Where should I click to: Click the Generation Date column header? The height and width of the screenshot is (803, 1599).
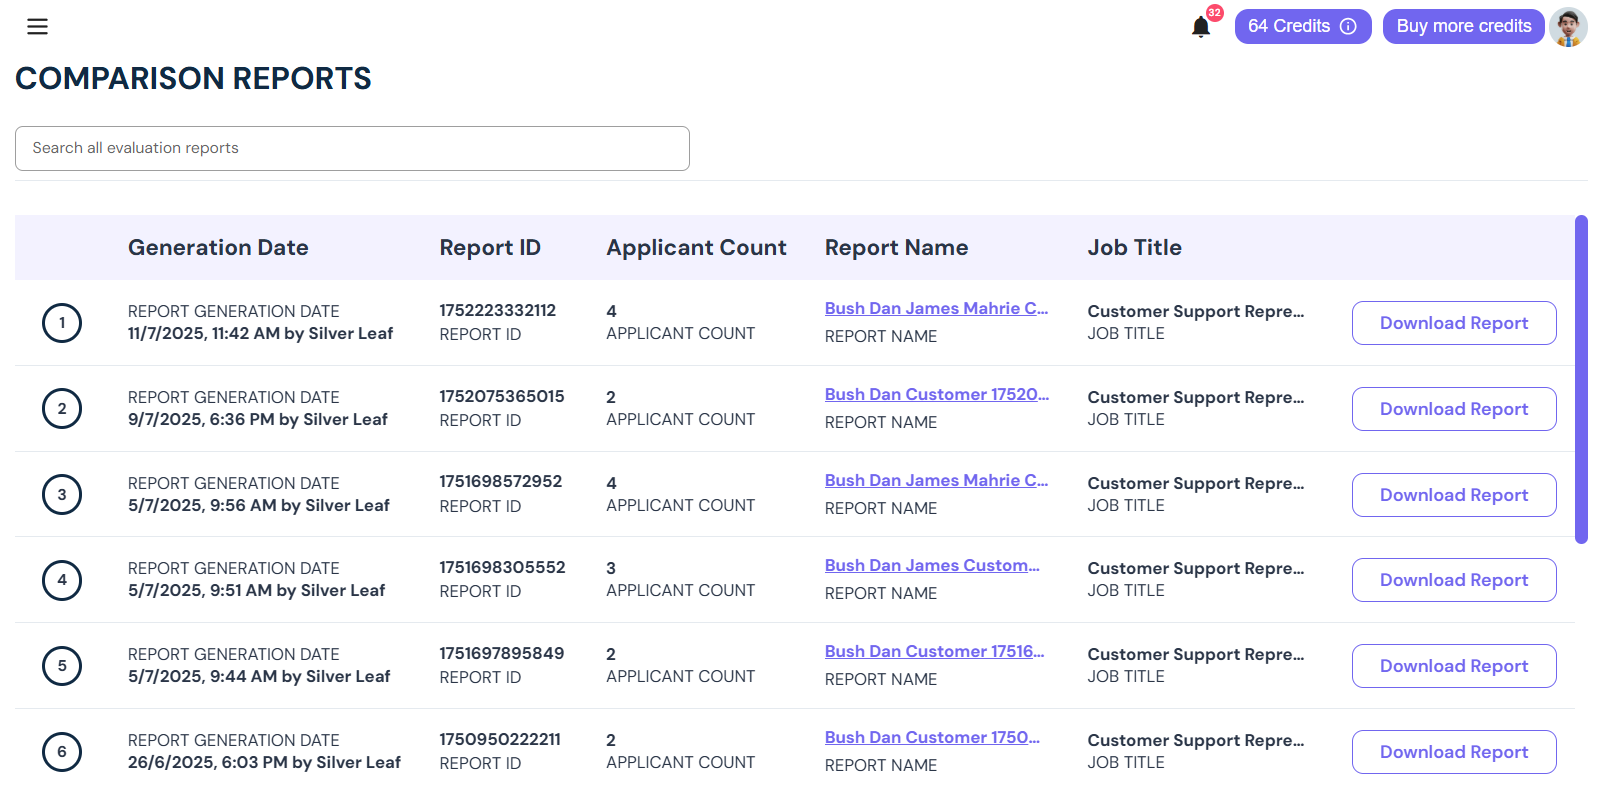pos(218,248)
